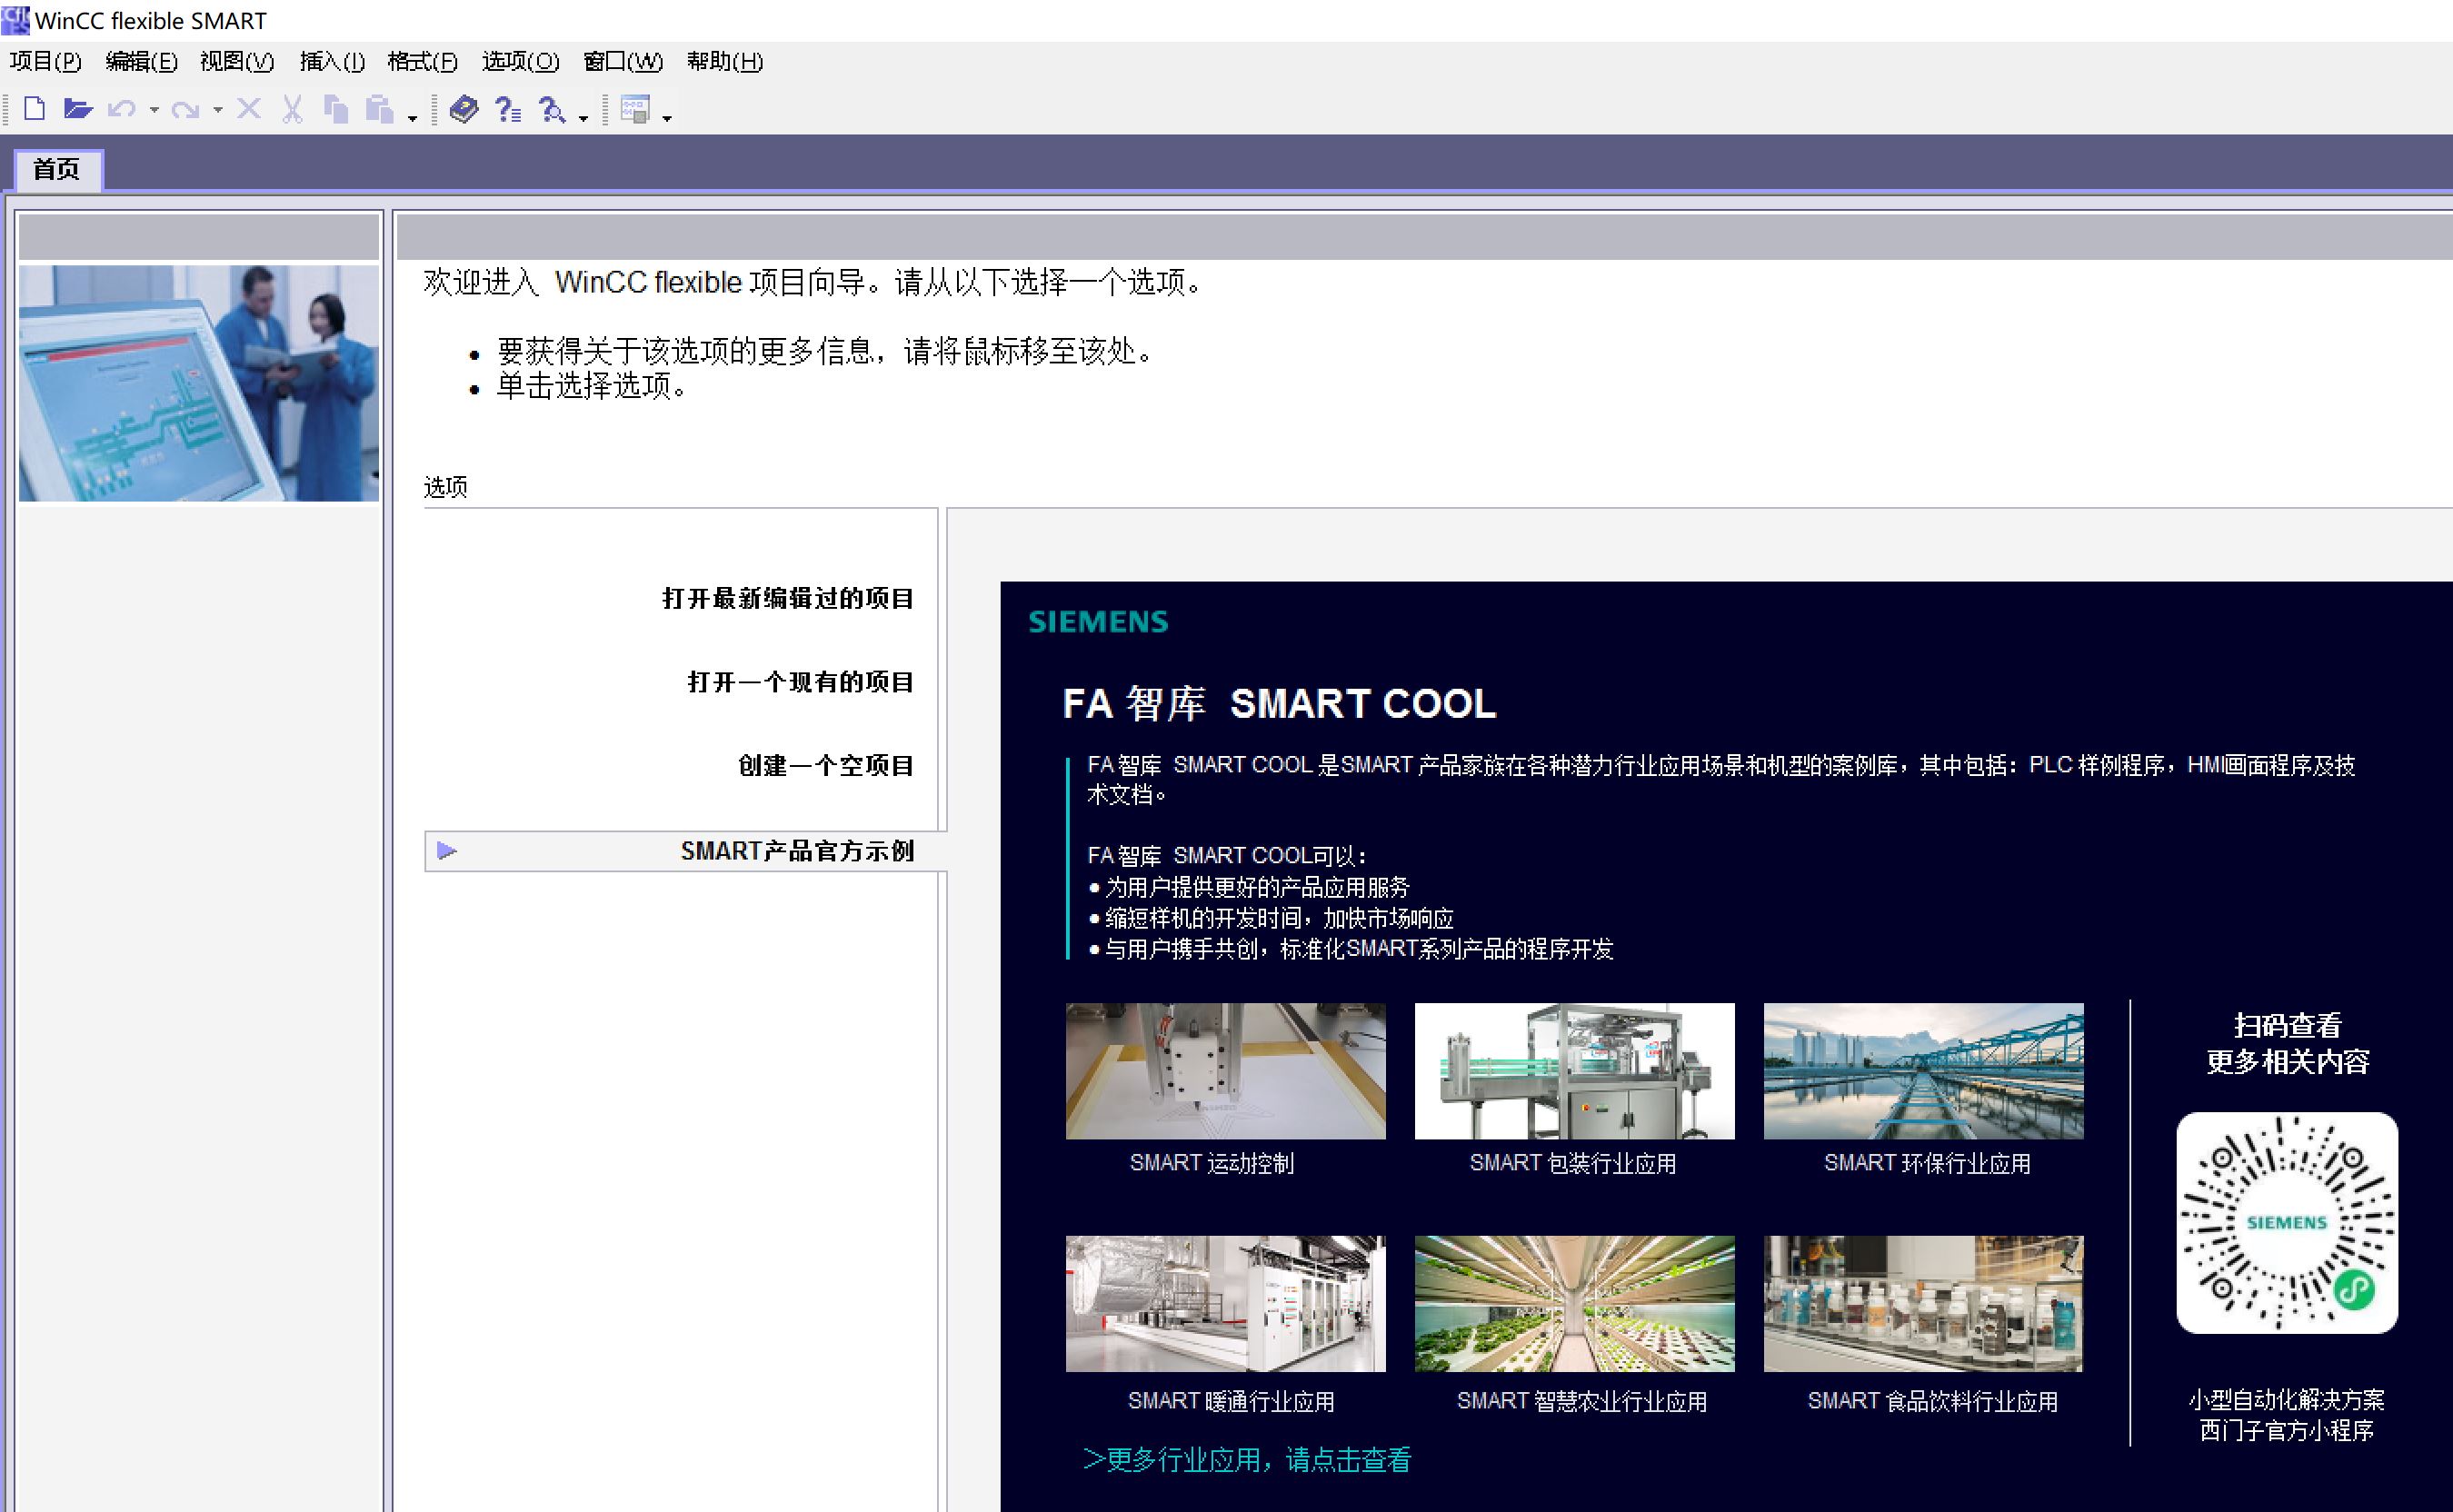Click the Undo arrow icon
2453x1512 pixels.
click(x=122, y=109)
